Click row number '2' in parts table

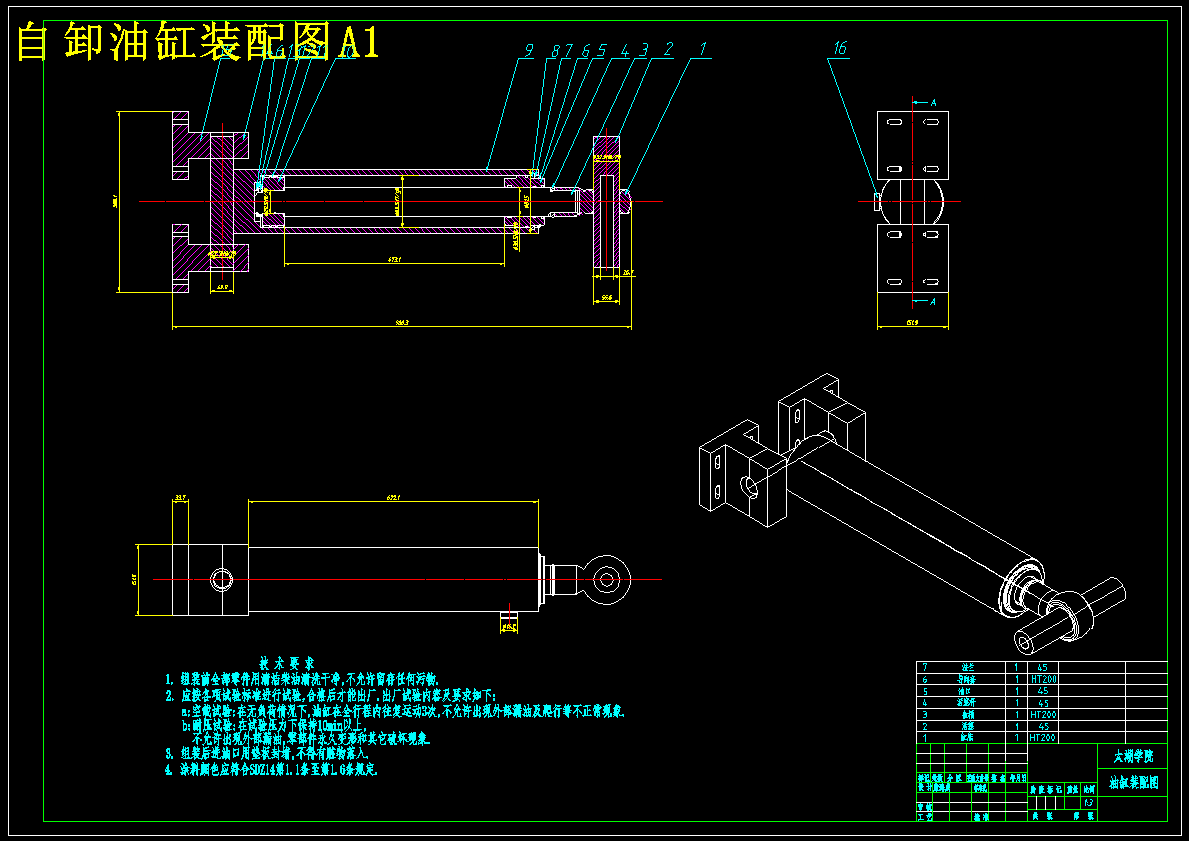point(924,726)
